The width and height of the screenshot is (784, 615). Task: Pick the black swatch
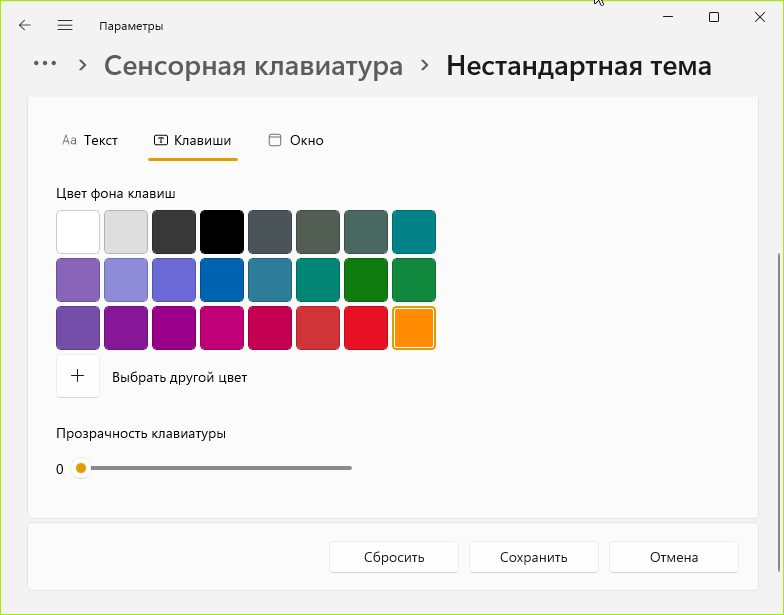pos(222,232)
